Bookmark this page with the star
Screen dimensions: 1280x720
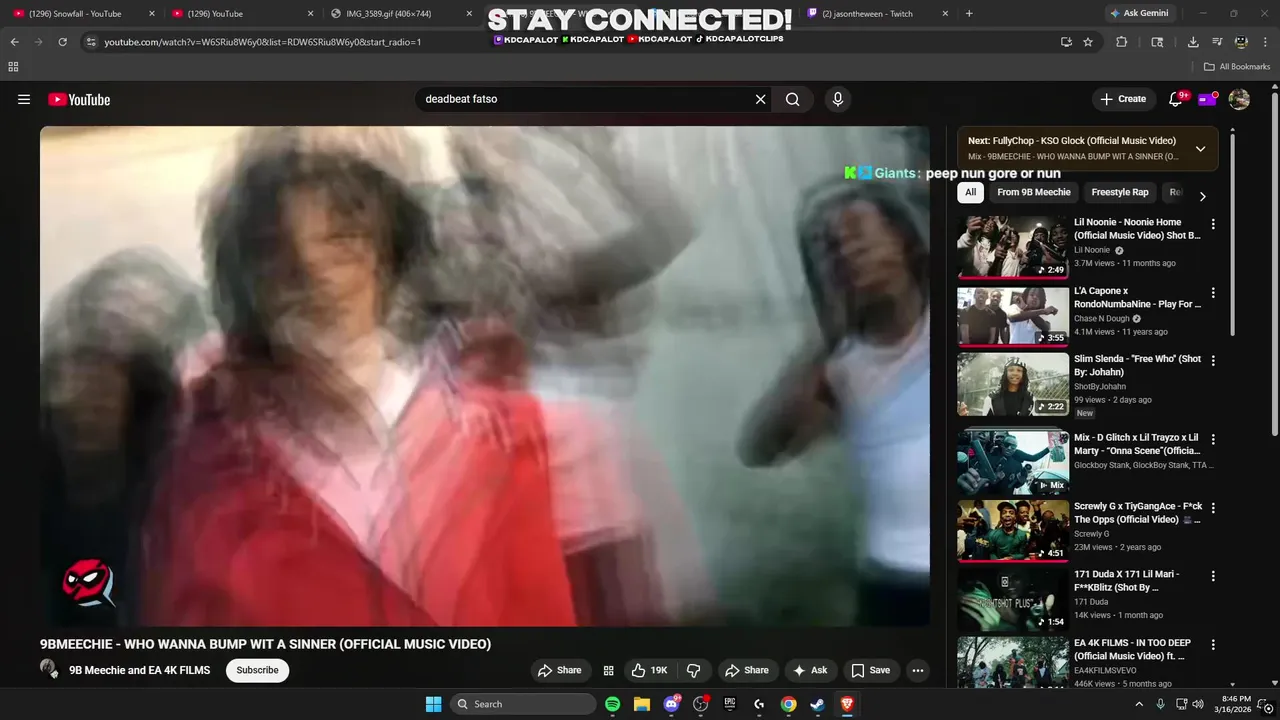pos(1088,42)
